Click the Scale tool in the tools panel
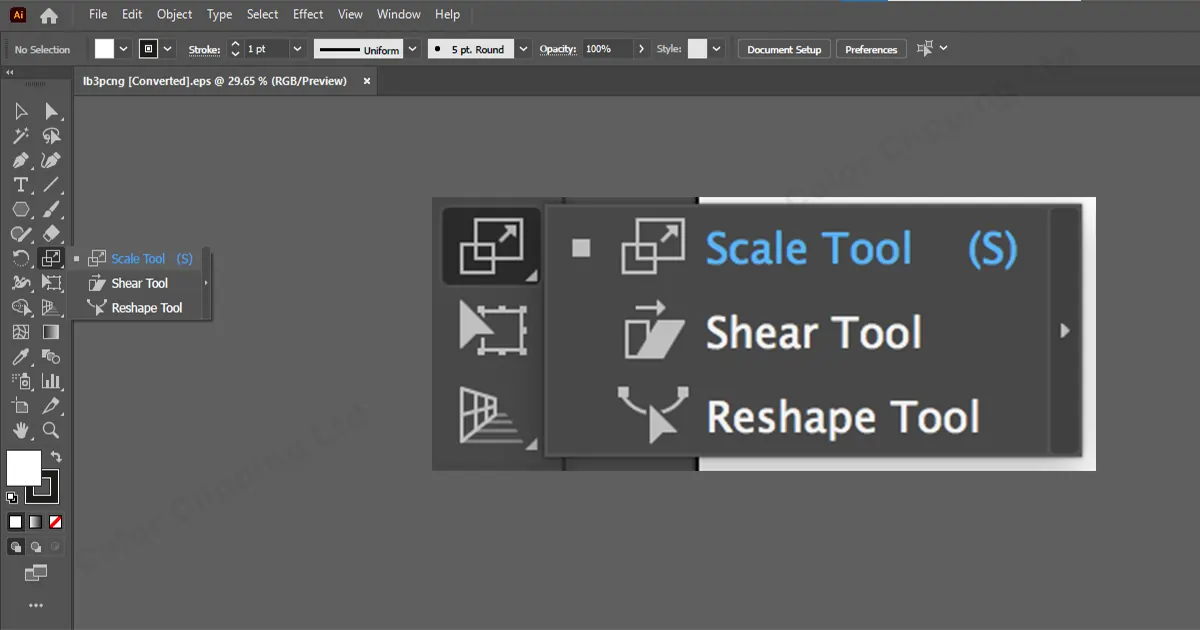 (x=51, y=258)
